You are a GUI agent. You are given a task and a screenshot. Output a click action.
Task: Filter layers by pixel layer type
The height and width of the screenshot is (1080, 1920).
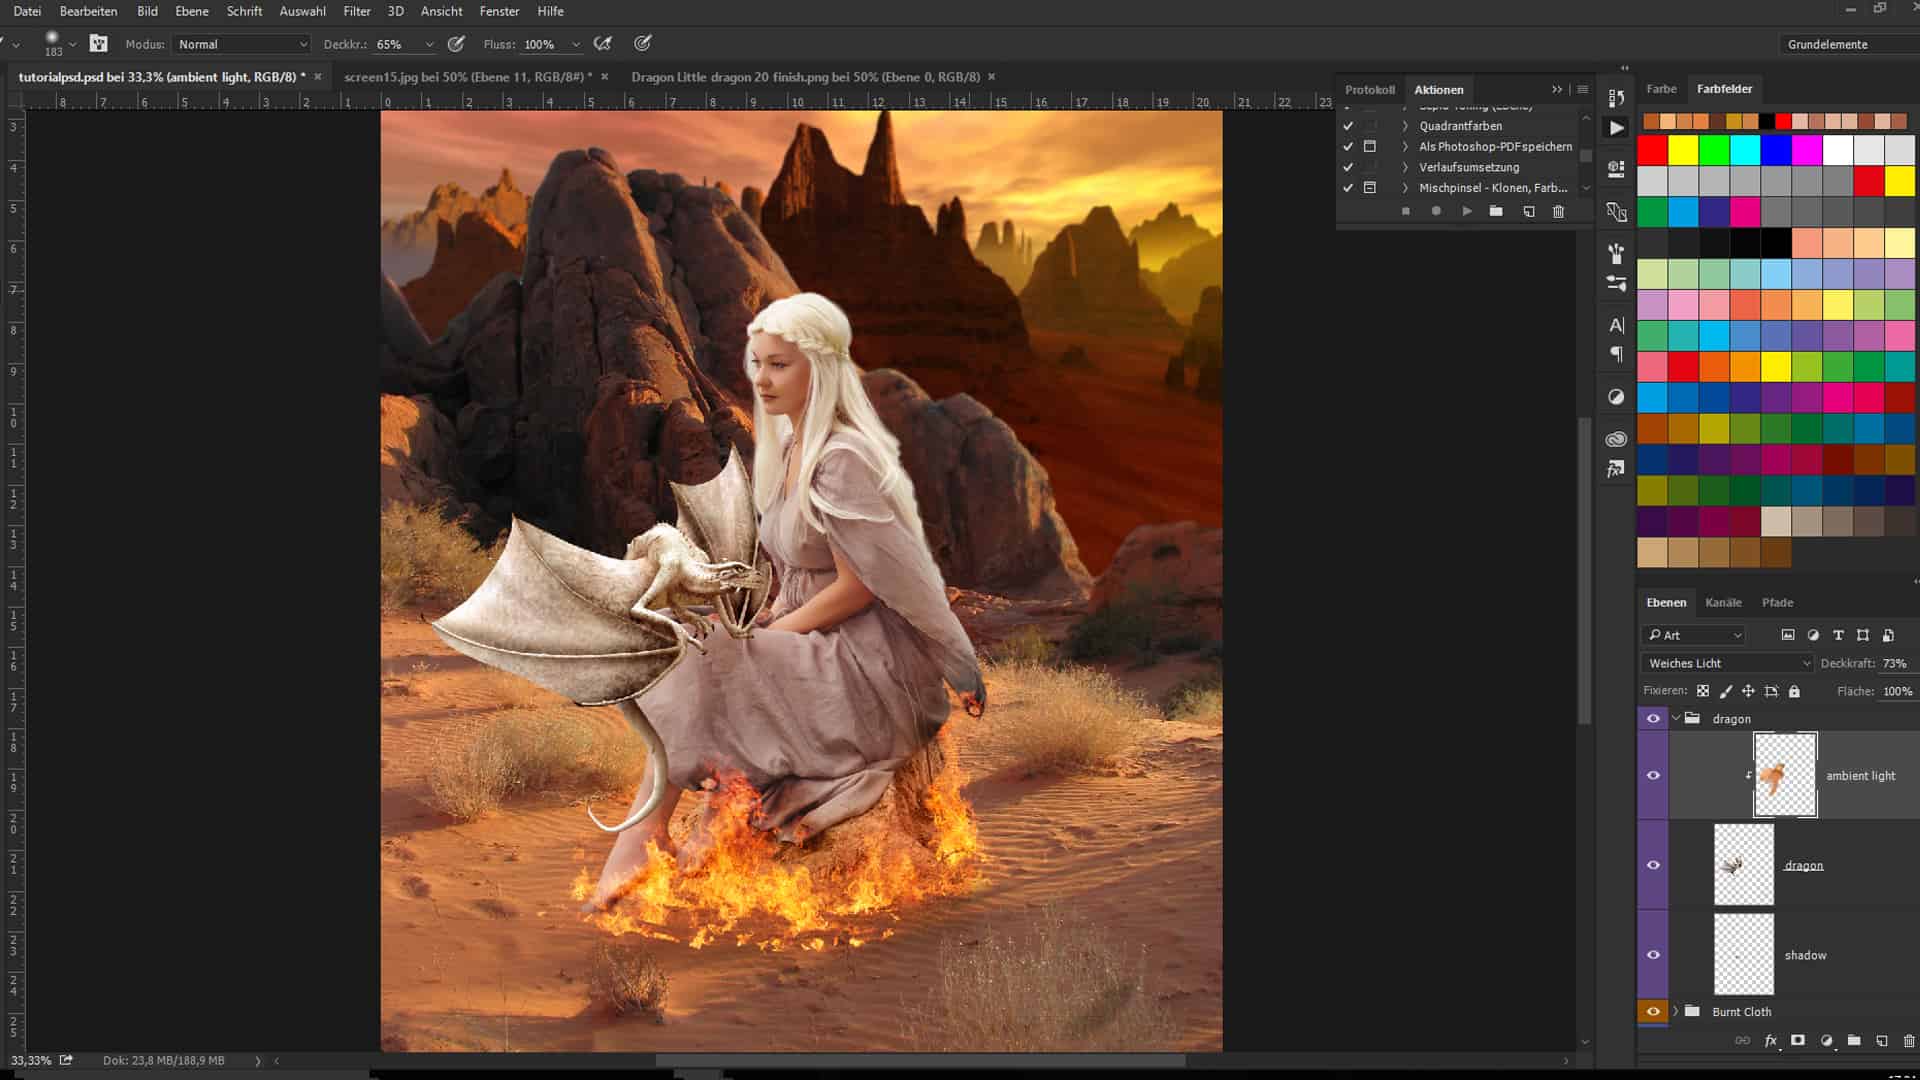tap(1788, 635)
